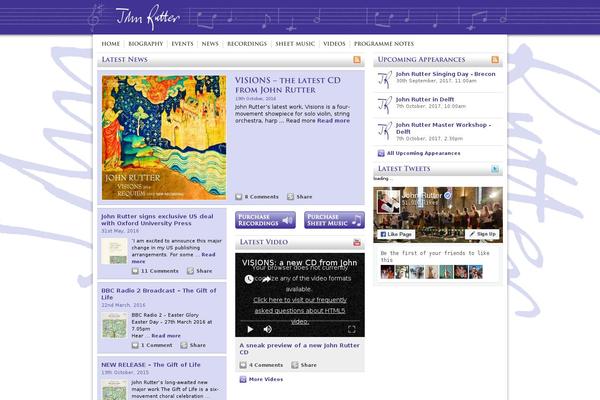
Task: Mute the video with the speaker button
Action: (x=267, y=329)
